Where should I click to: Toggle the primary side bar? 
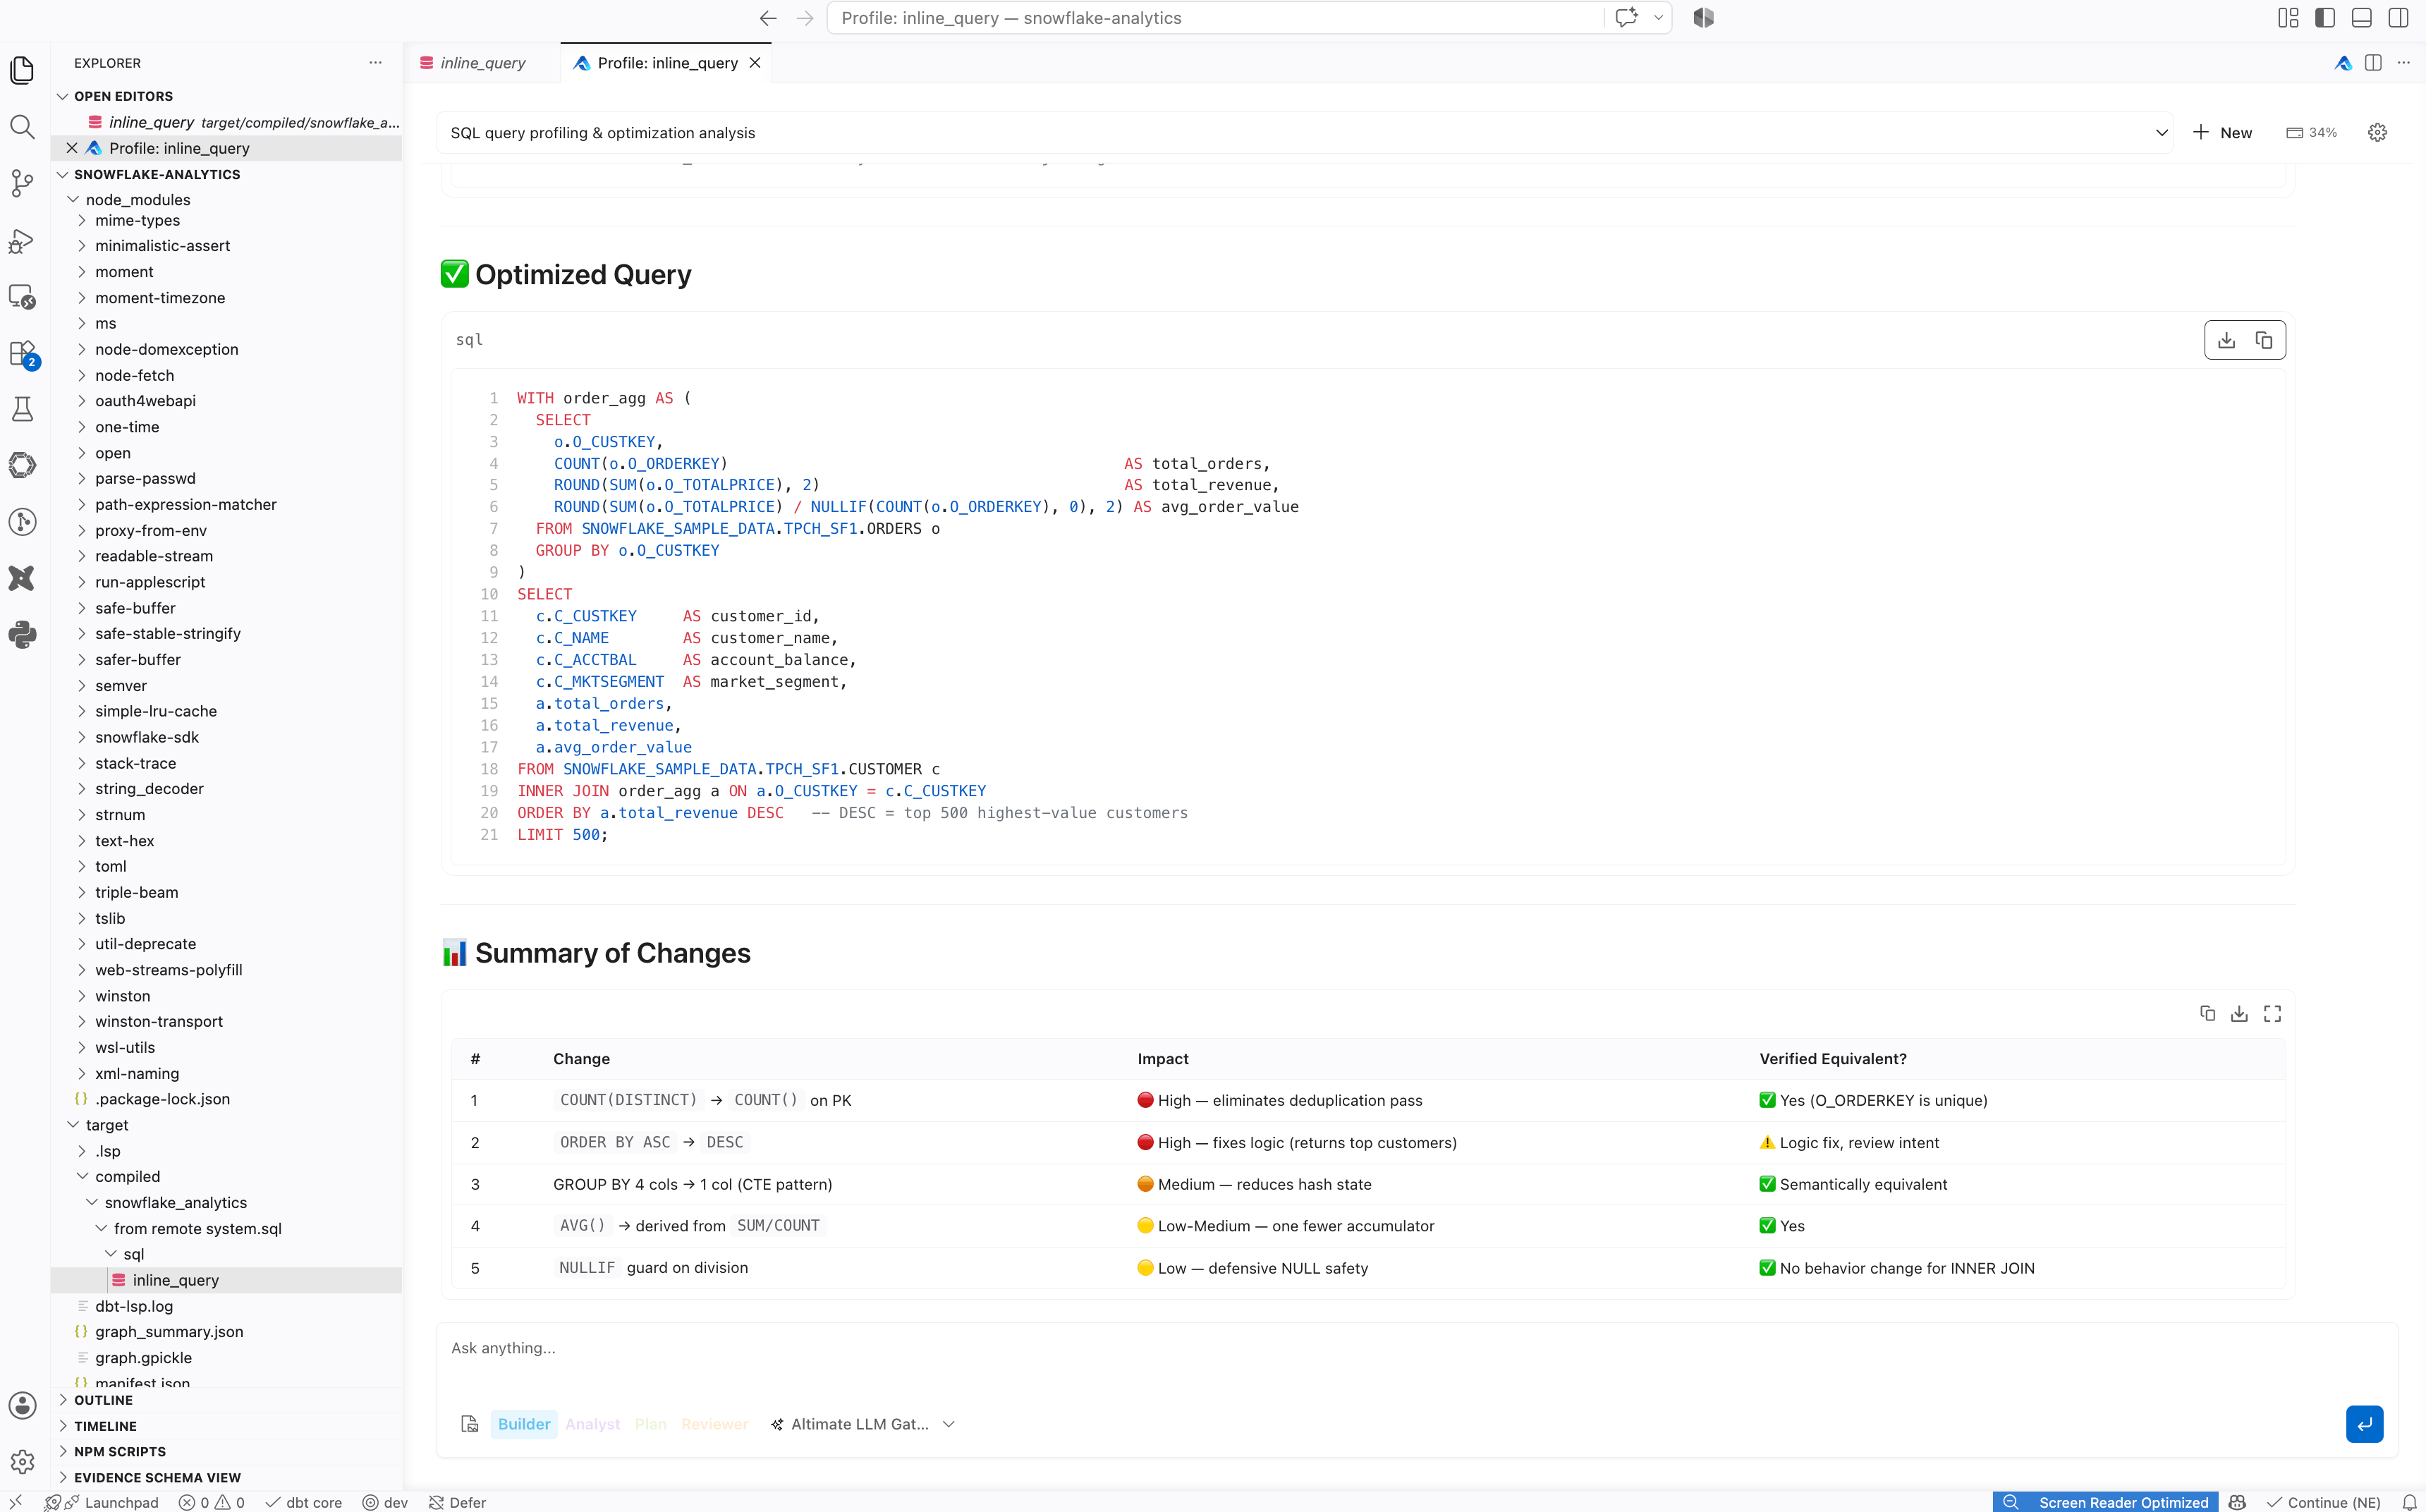coord(2325,18)
